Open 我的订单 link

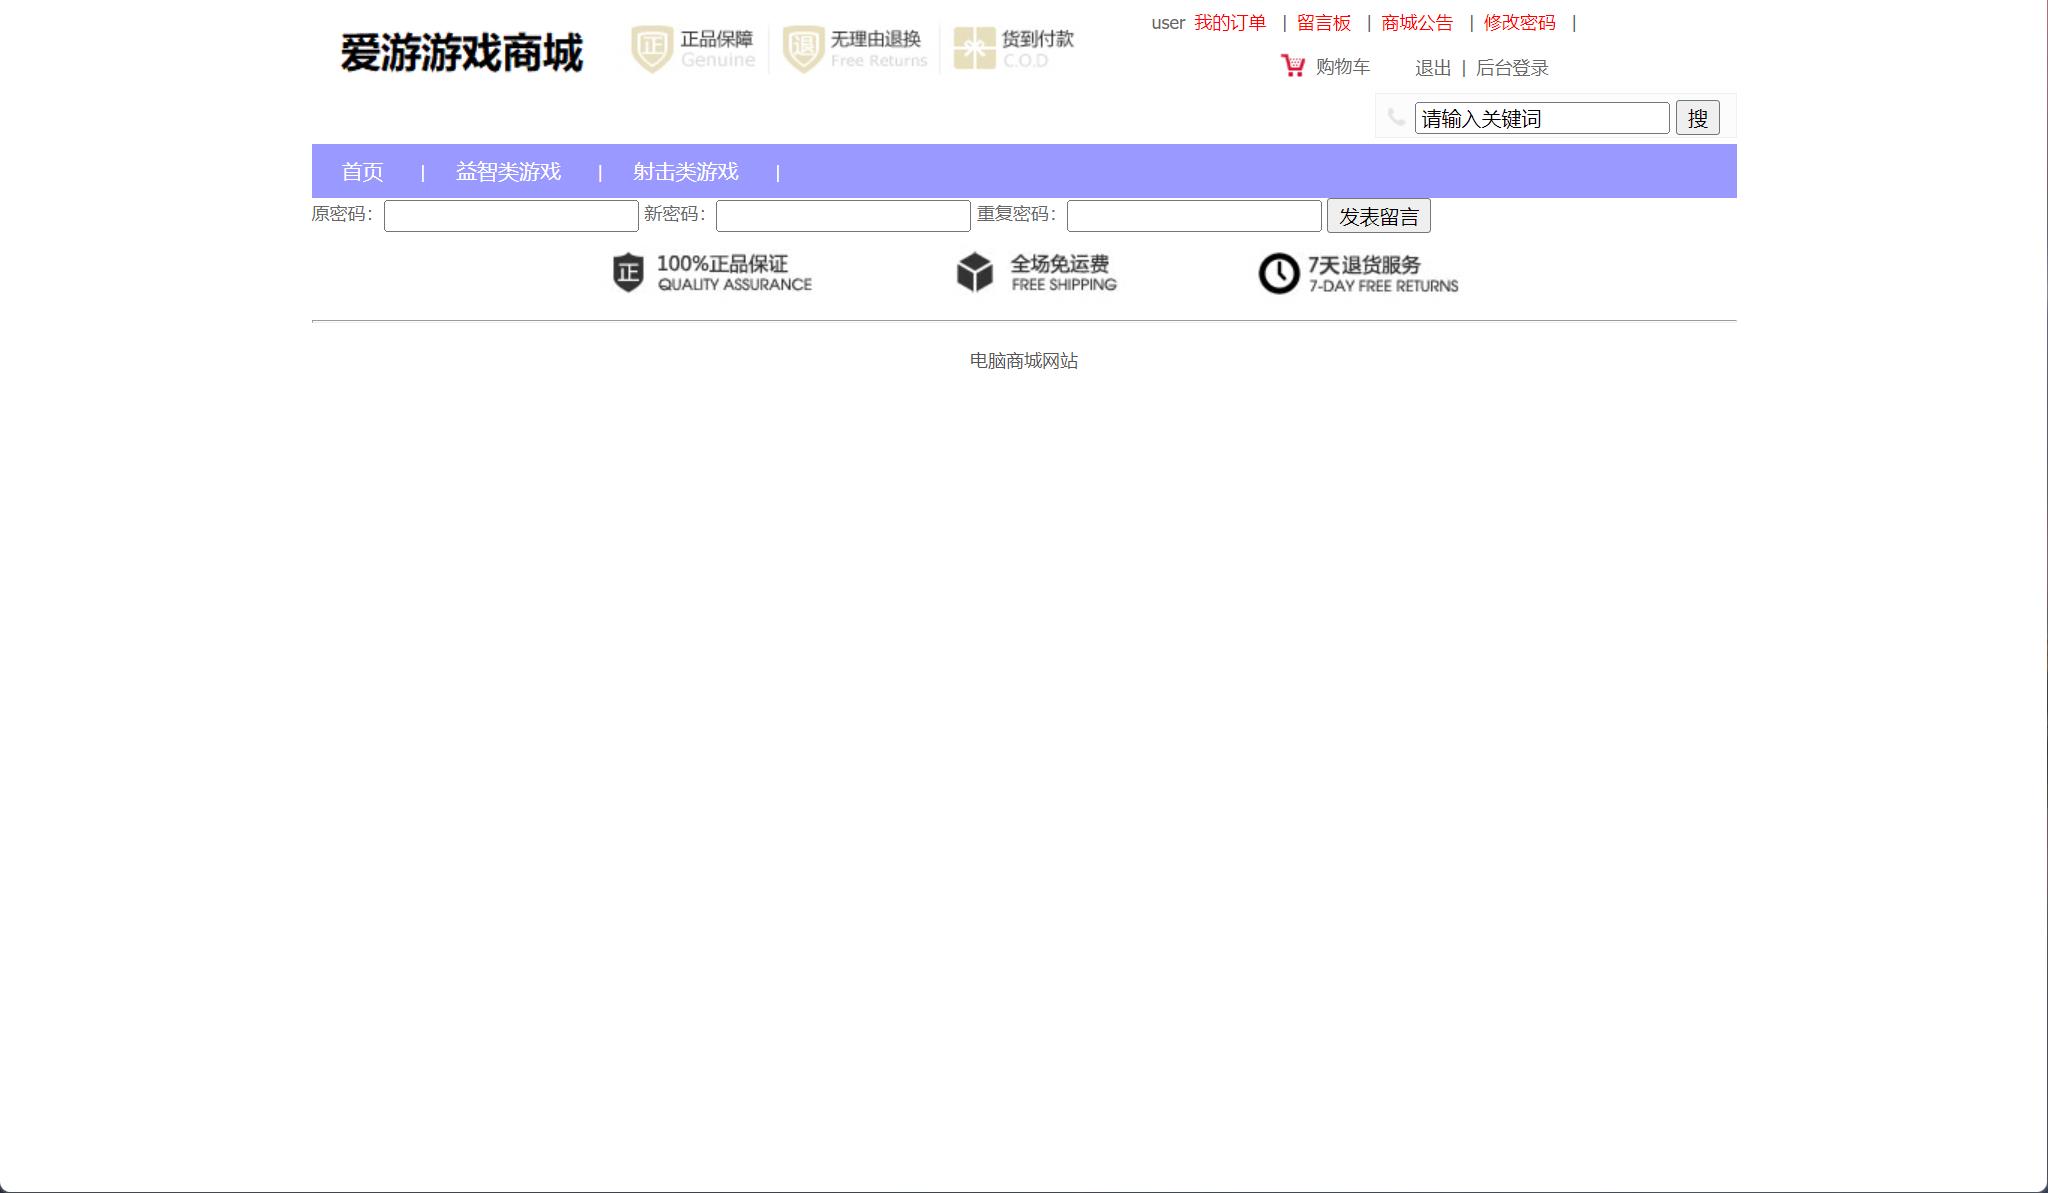click(x=1229, y=21)
